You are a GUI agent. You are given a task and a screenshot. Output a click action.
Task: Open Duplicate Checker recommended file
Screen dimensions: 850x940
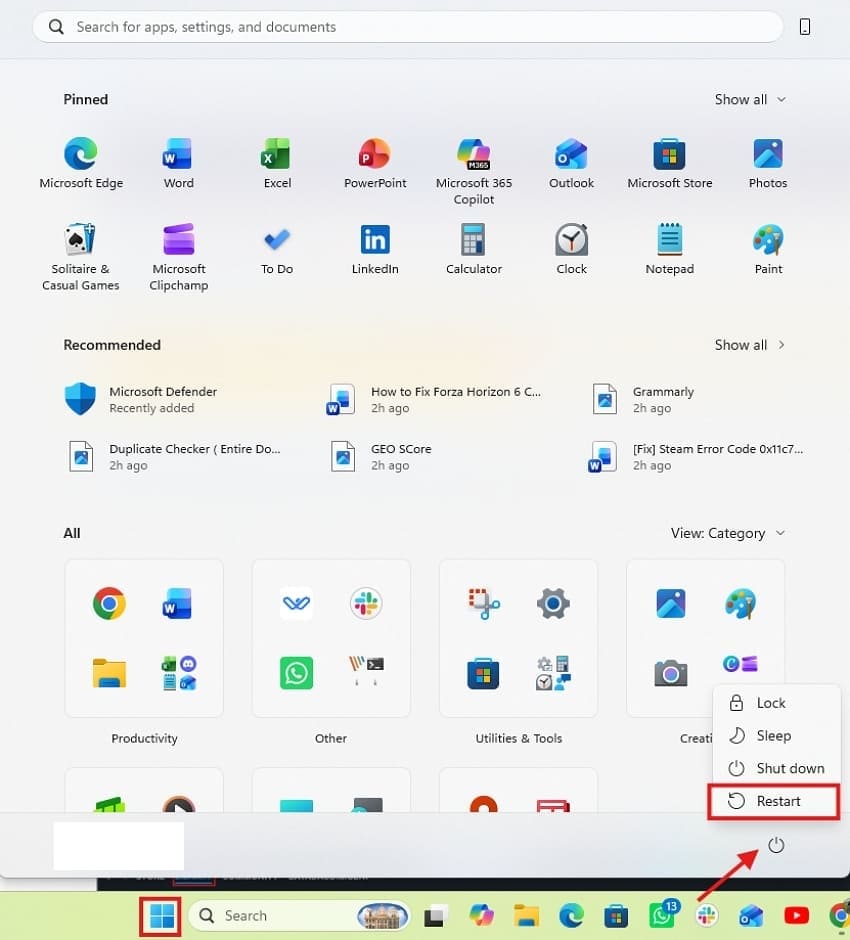174,457
